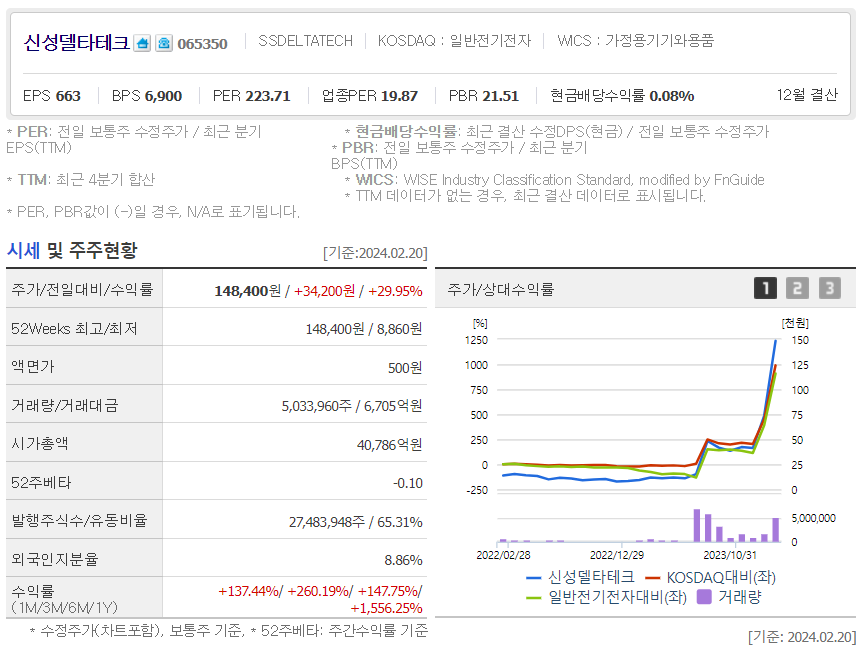Screen dimensions: 864x648
Task: Toggle the 거래량 purple legend swatch
Action: 730,597
